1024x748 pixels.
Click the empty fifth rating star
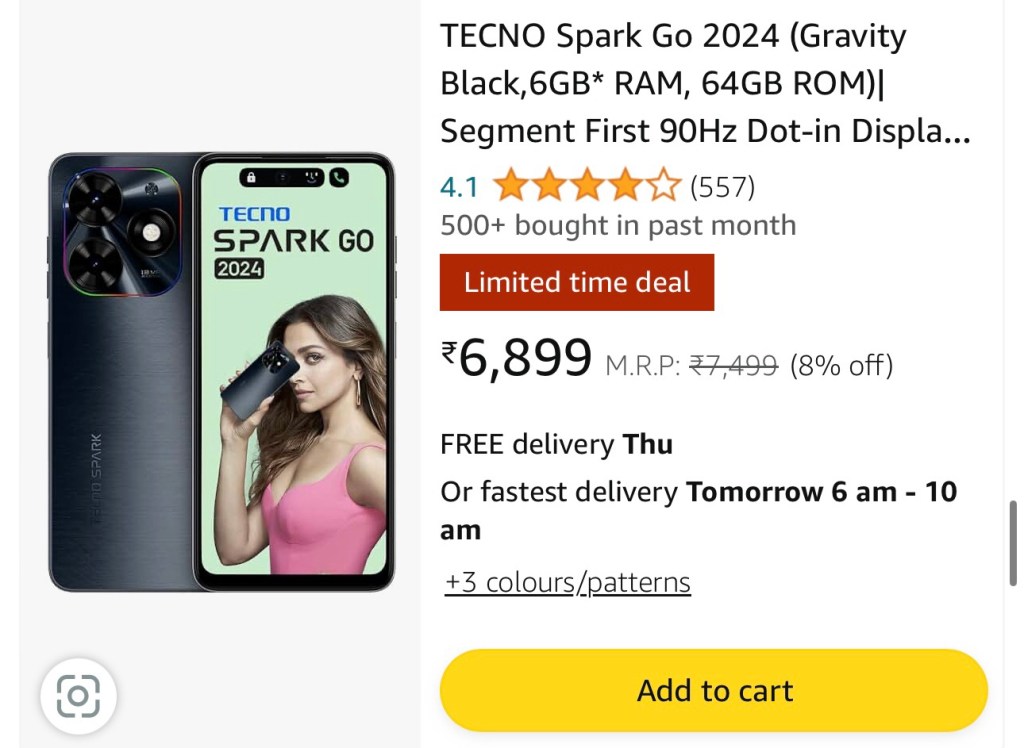[664, 186]
